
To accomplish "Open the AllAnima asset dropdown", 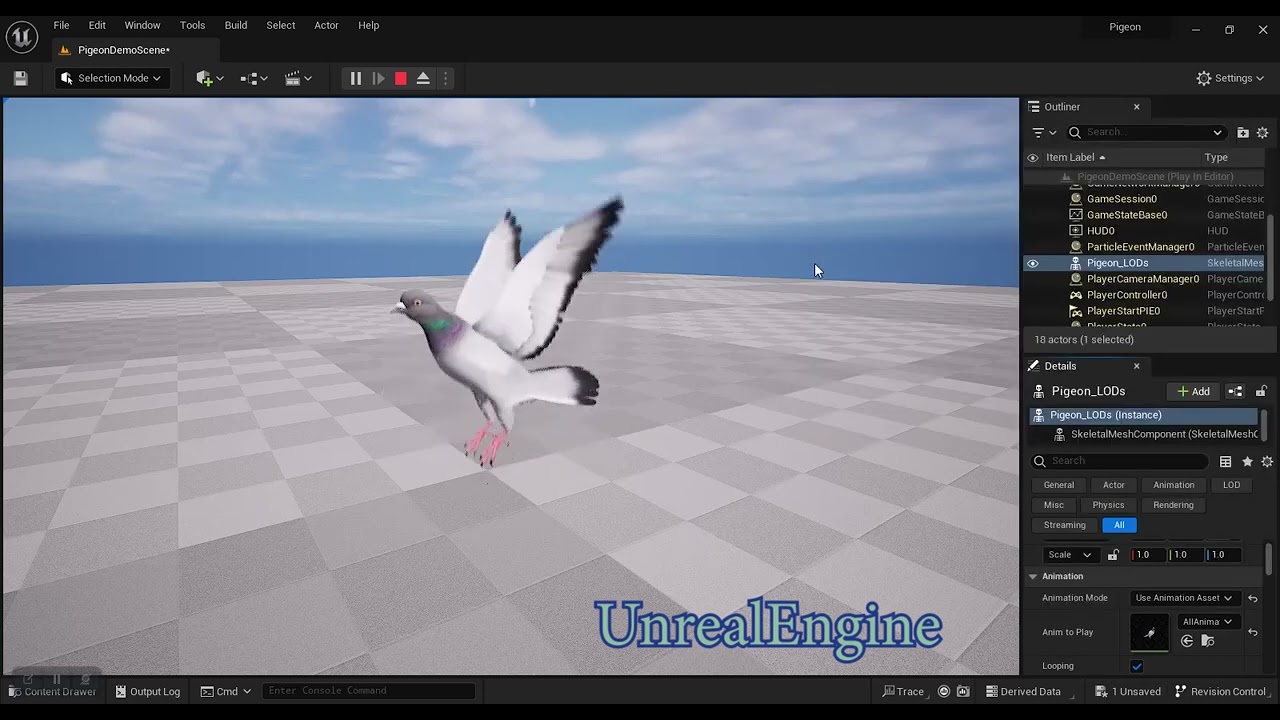I will (1208, 622).
